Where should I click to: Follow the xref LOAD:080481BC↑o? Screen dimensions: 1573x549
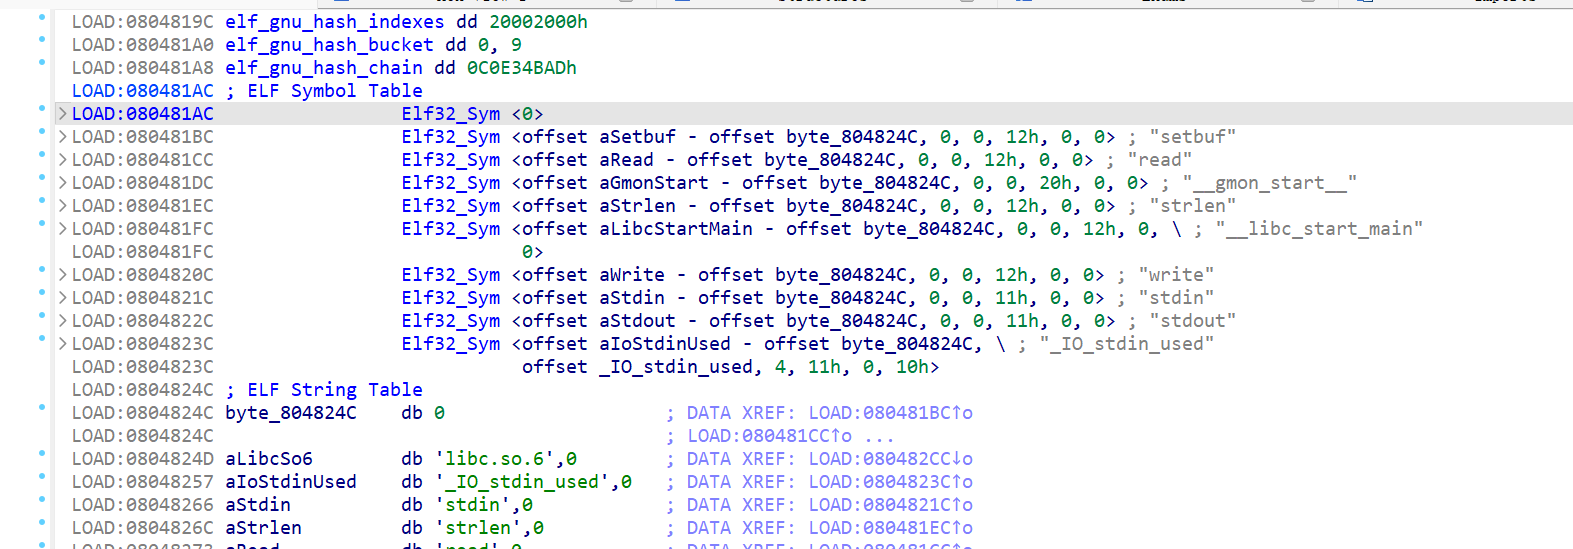click(890, 413)
